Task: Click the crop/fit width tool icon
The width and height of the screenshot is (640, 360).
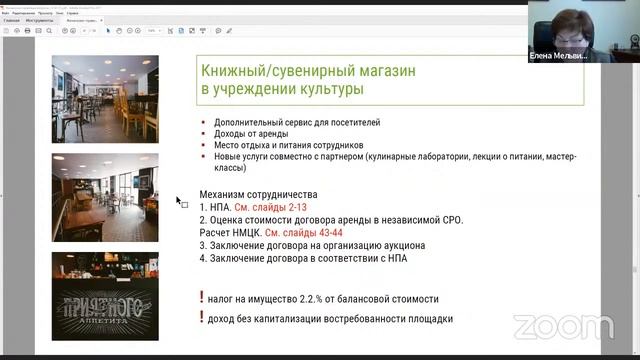Action: click(171, 31)
